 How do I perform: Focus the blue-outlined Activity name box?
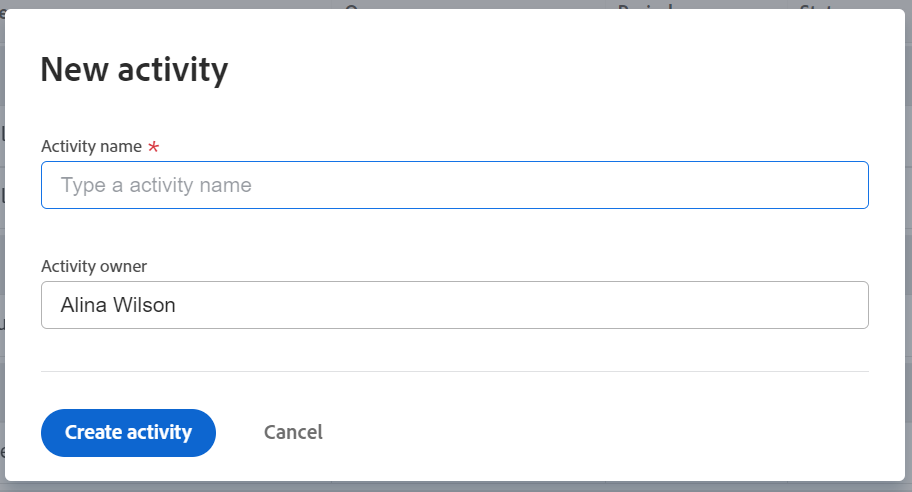(600, 185)
